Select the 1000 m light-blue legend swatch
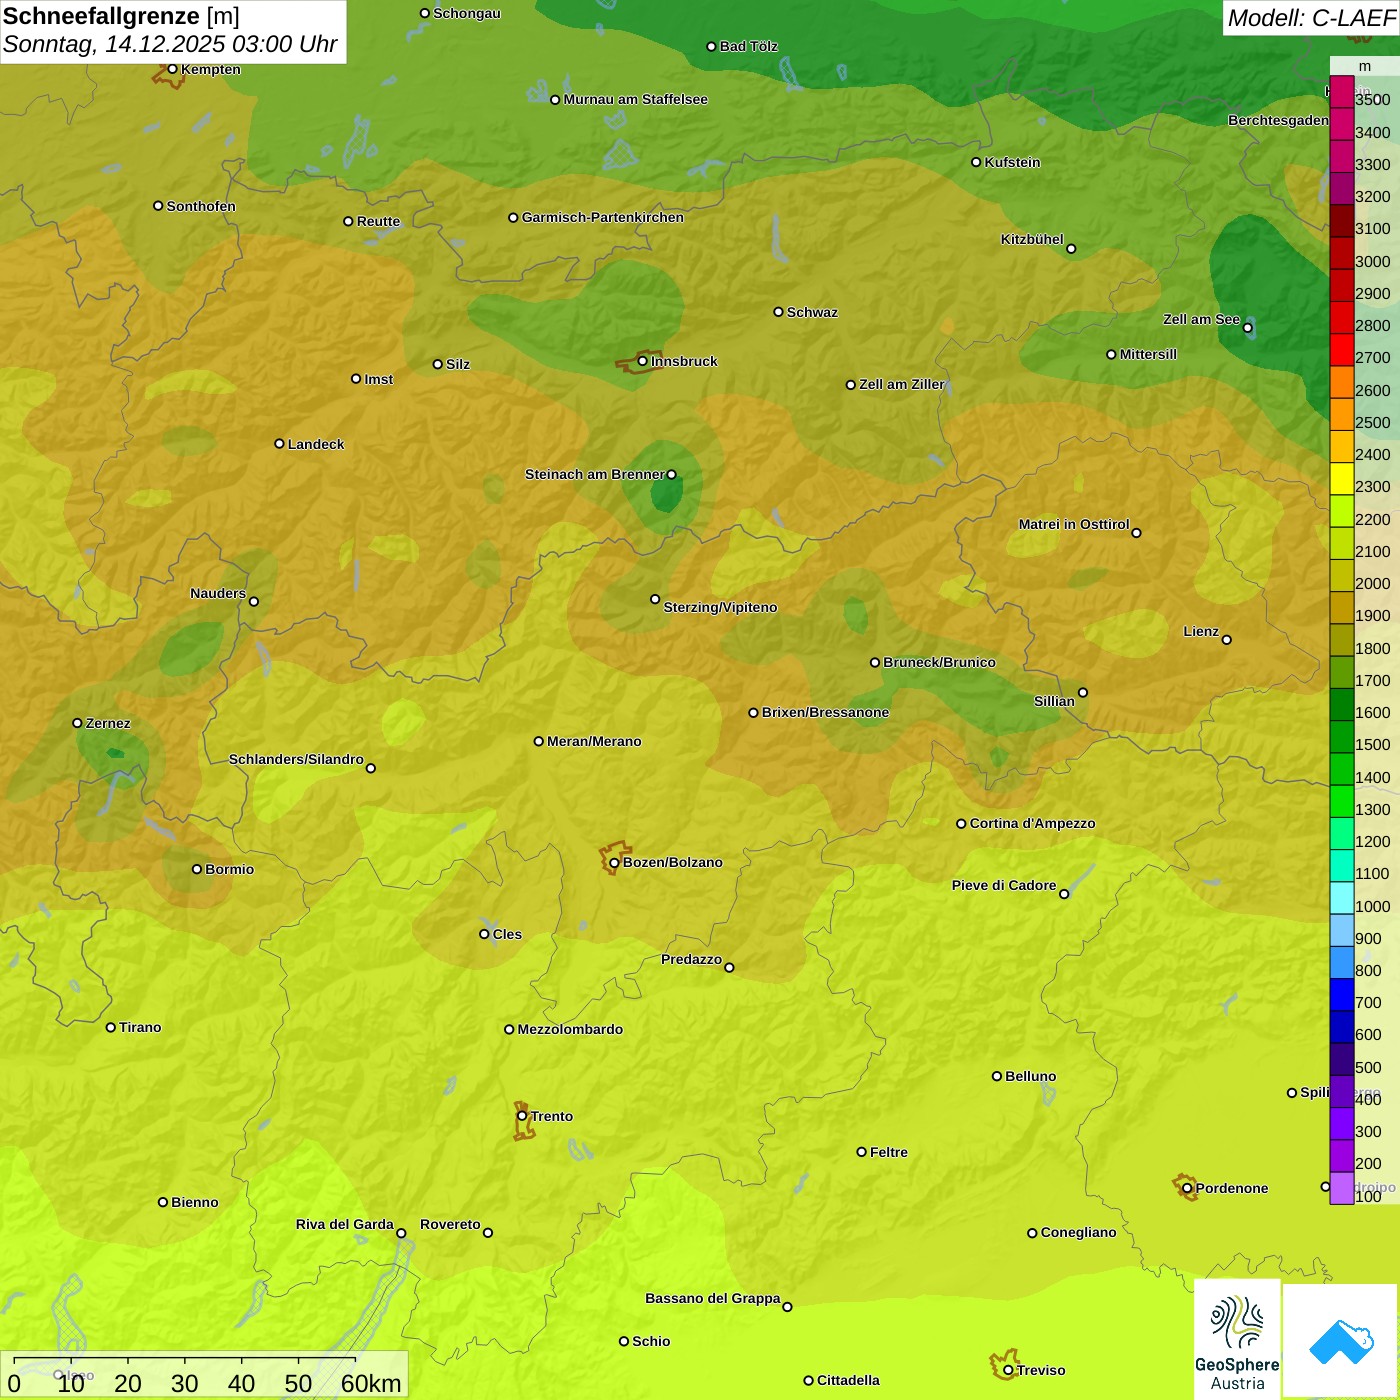The width and height of the screenshot is (1400, 1400). click(x=1341, y=898)
